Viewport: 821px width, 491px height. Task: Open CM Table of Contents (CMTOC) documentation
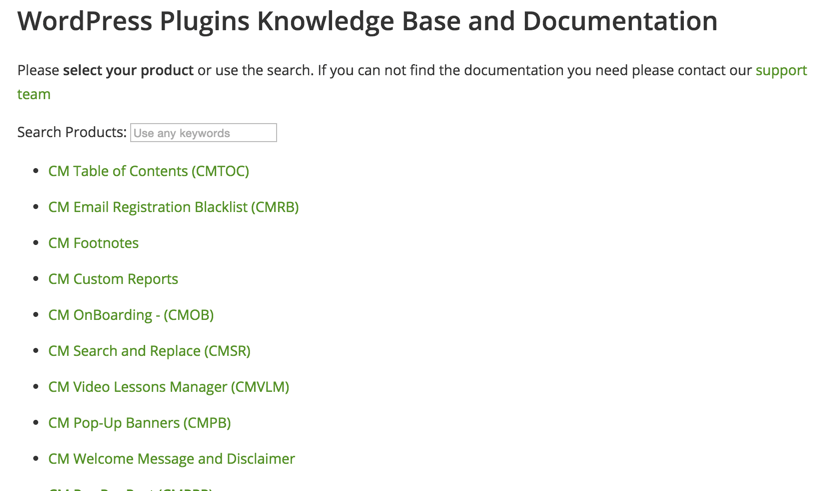coord(148,171)
